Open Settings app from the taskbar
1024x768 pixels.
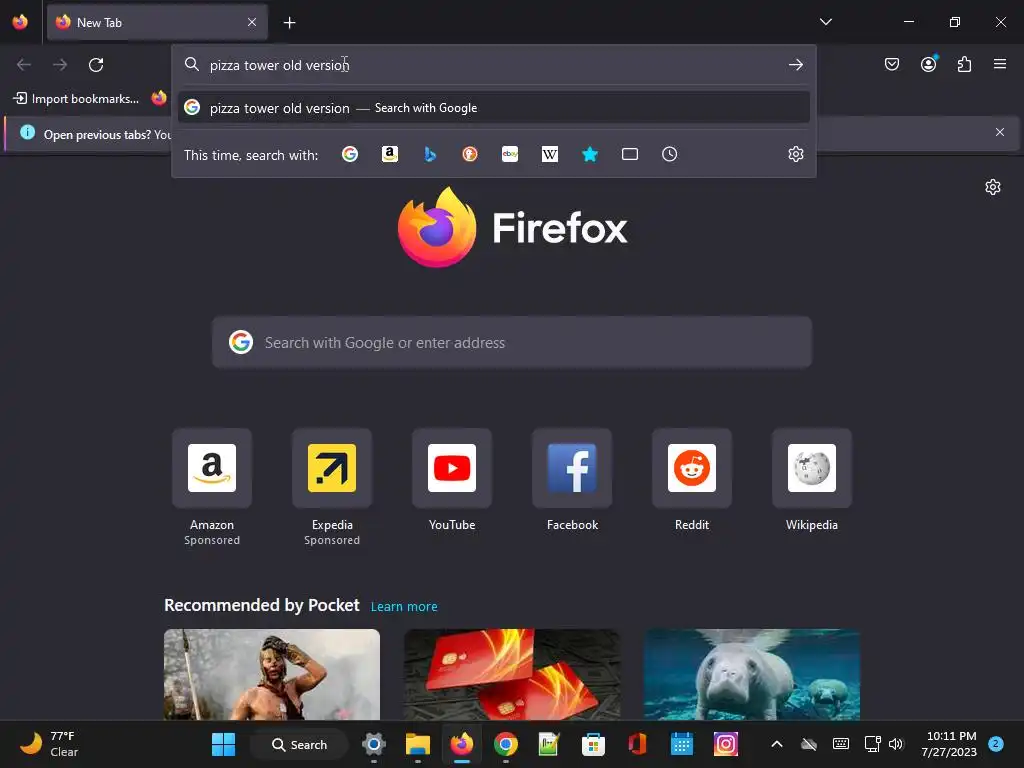click(x=374, y=744)
